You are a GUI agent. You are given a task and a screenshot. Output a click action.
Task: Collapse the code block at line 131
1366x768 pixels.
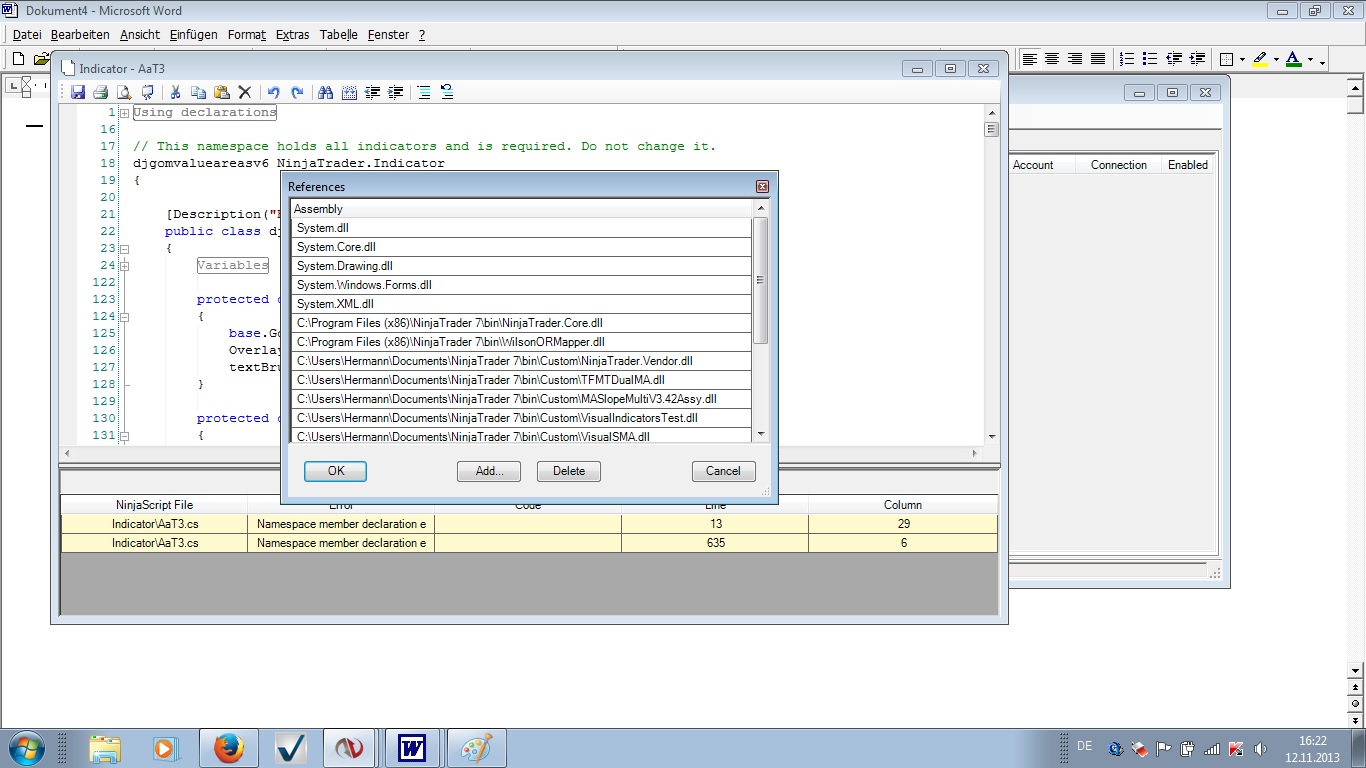[x=124, y=435]
